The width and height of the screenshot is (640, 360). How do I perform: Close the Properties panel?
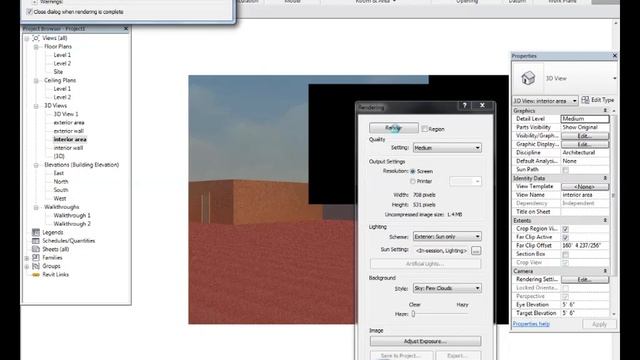point(615,56)
